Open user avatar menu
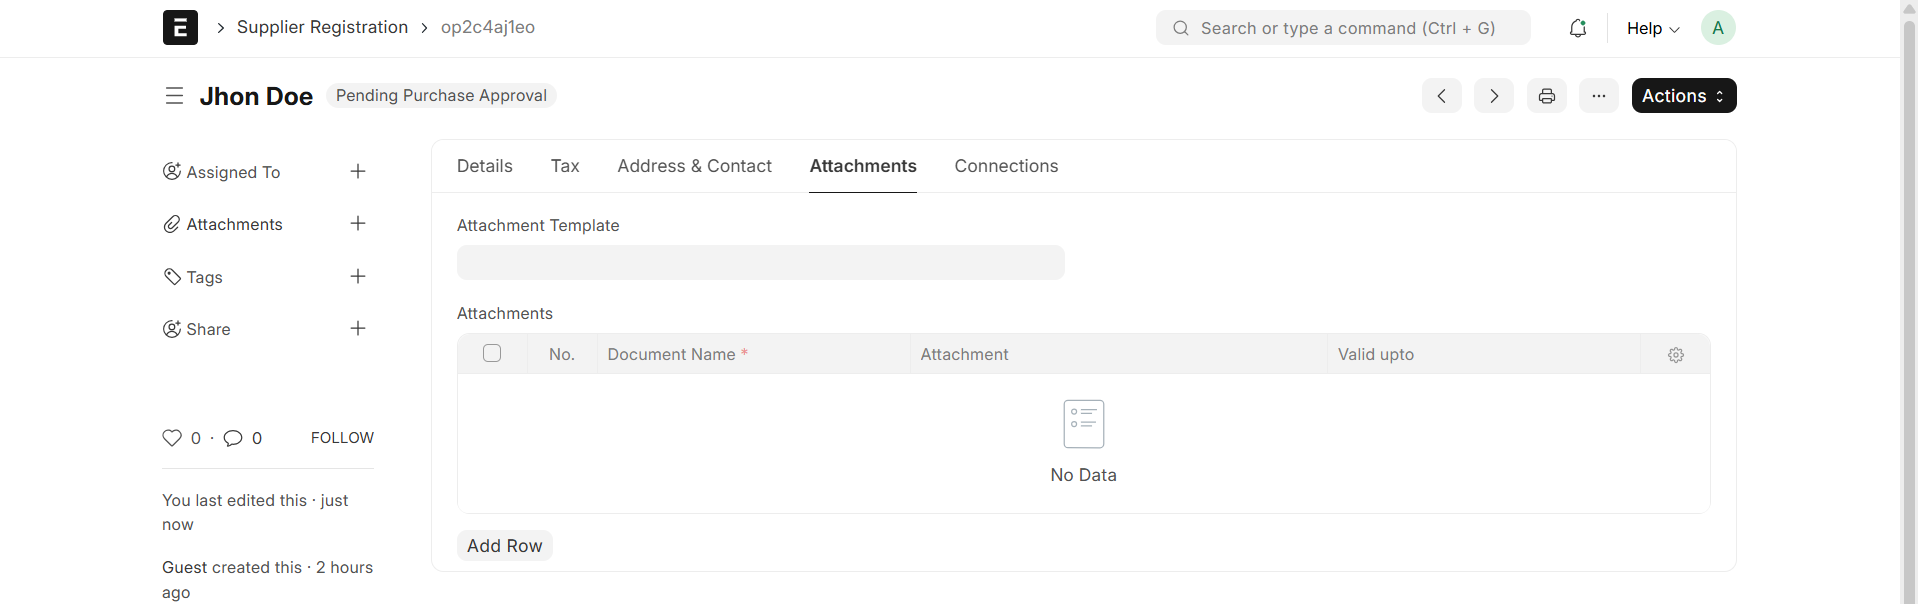This screenshot has width=1918, height=604. pyautogui.click(x=1718, y=28)
